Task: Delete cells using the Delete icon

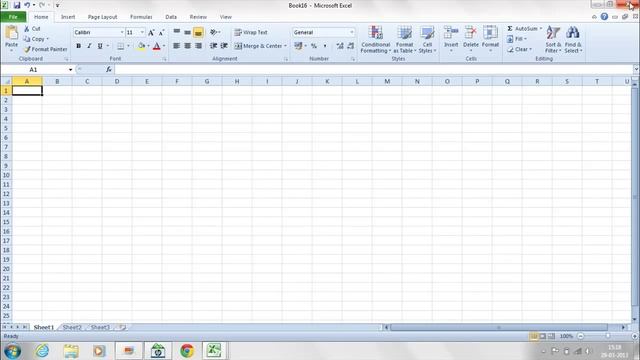Action: (471, 33)
